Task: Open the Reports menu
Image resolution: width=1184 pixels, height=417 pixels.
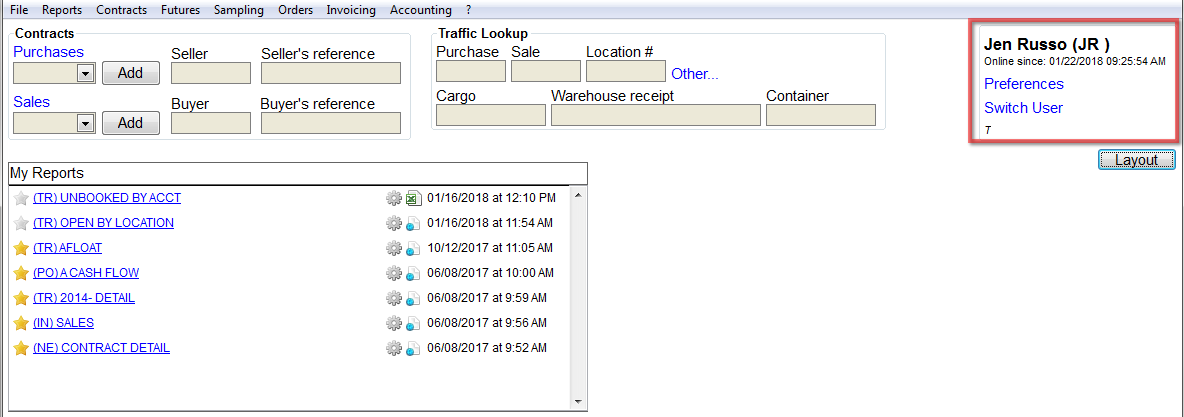Action: [62, 10]
